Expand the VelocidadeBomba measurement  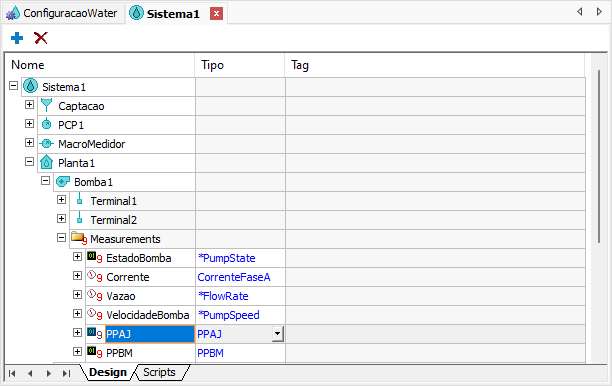pos(77,313)
